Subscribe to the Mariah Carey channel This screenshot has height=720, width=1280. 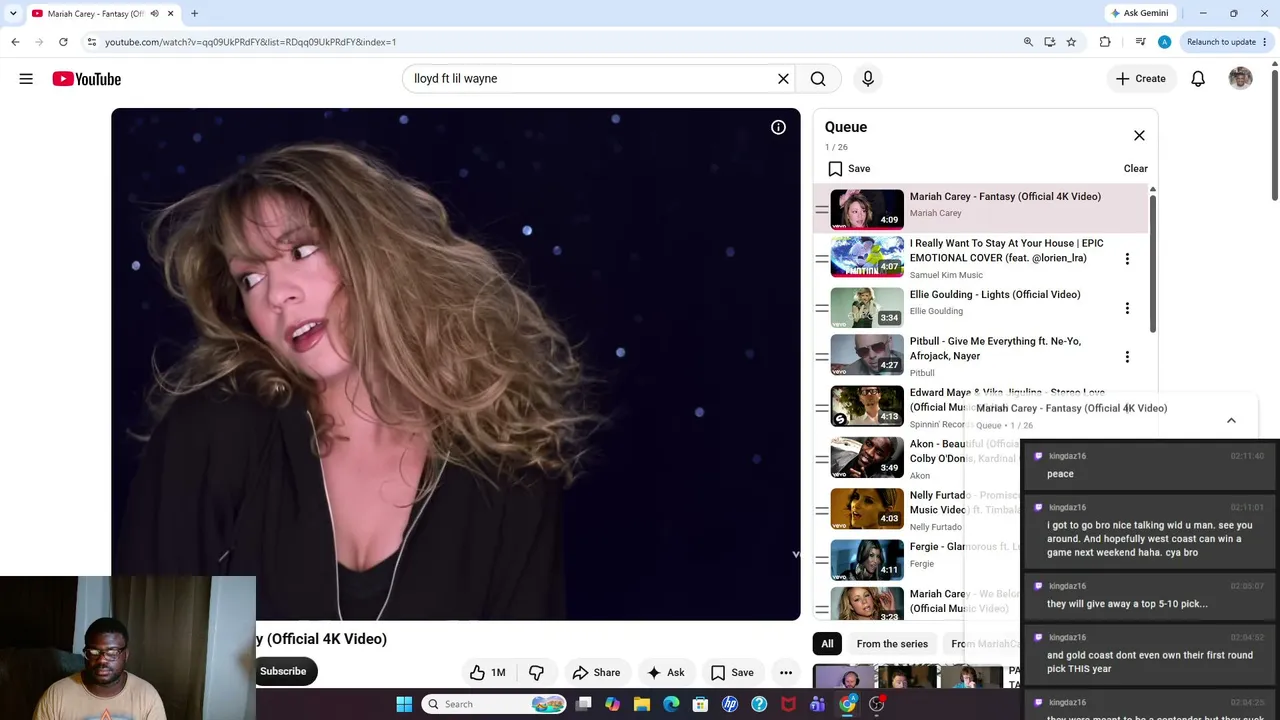pyautogui.click(x=284, y=671)
